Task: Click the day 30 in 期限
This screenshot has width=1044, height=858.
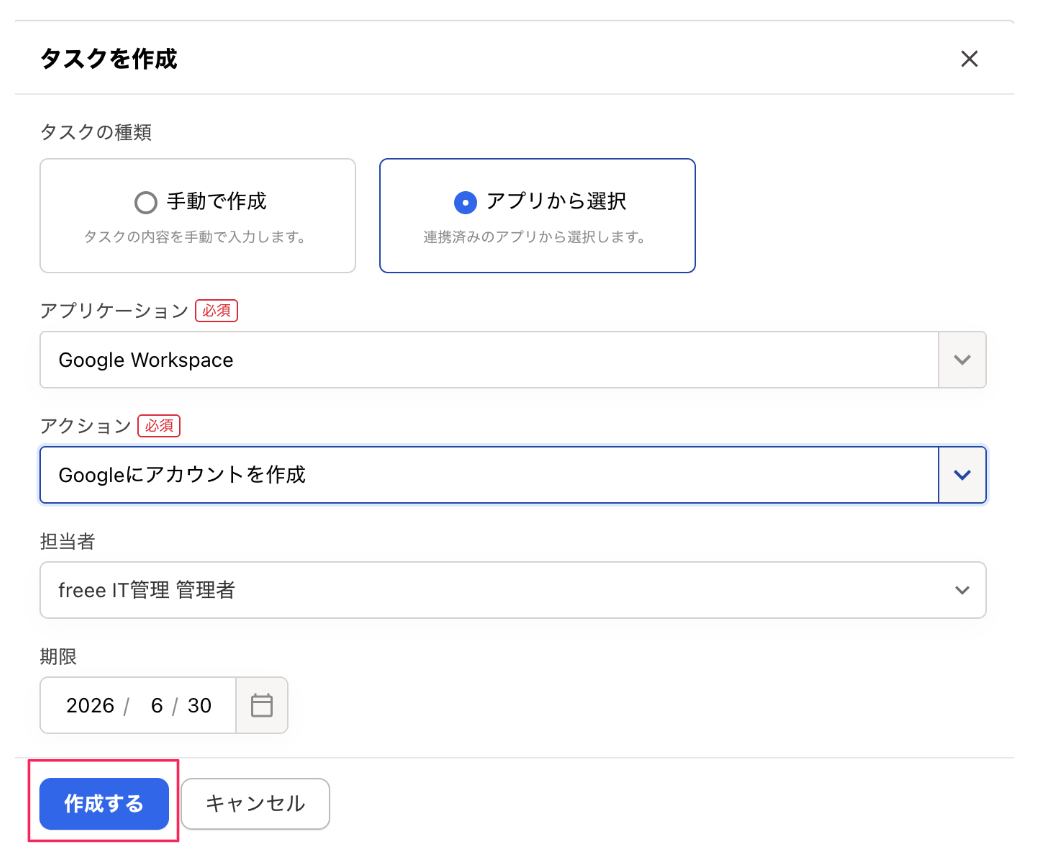Action: [x=199, y=705]
